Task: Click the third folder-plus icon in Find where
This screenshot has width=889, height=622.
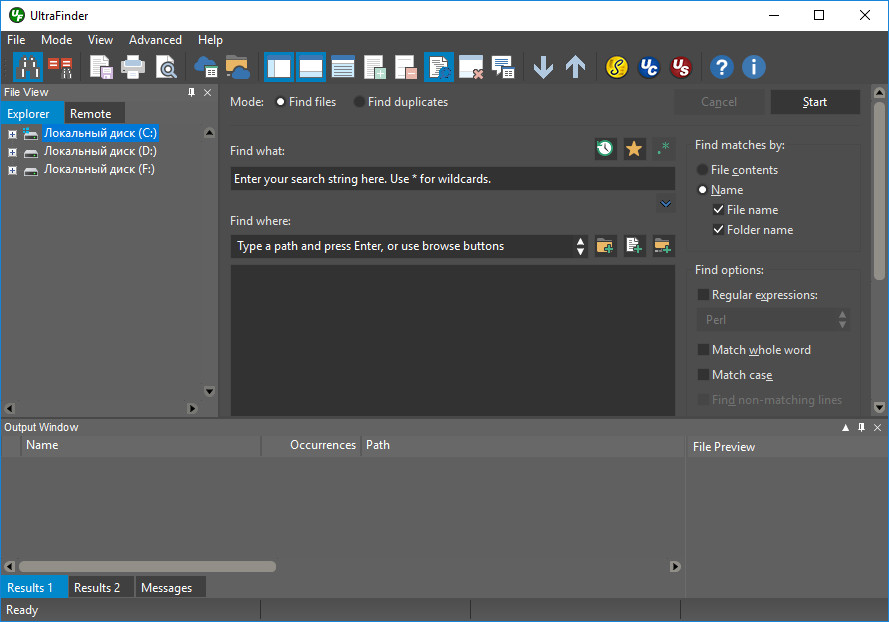Action: pyautogui.click(x=663, y=246)
